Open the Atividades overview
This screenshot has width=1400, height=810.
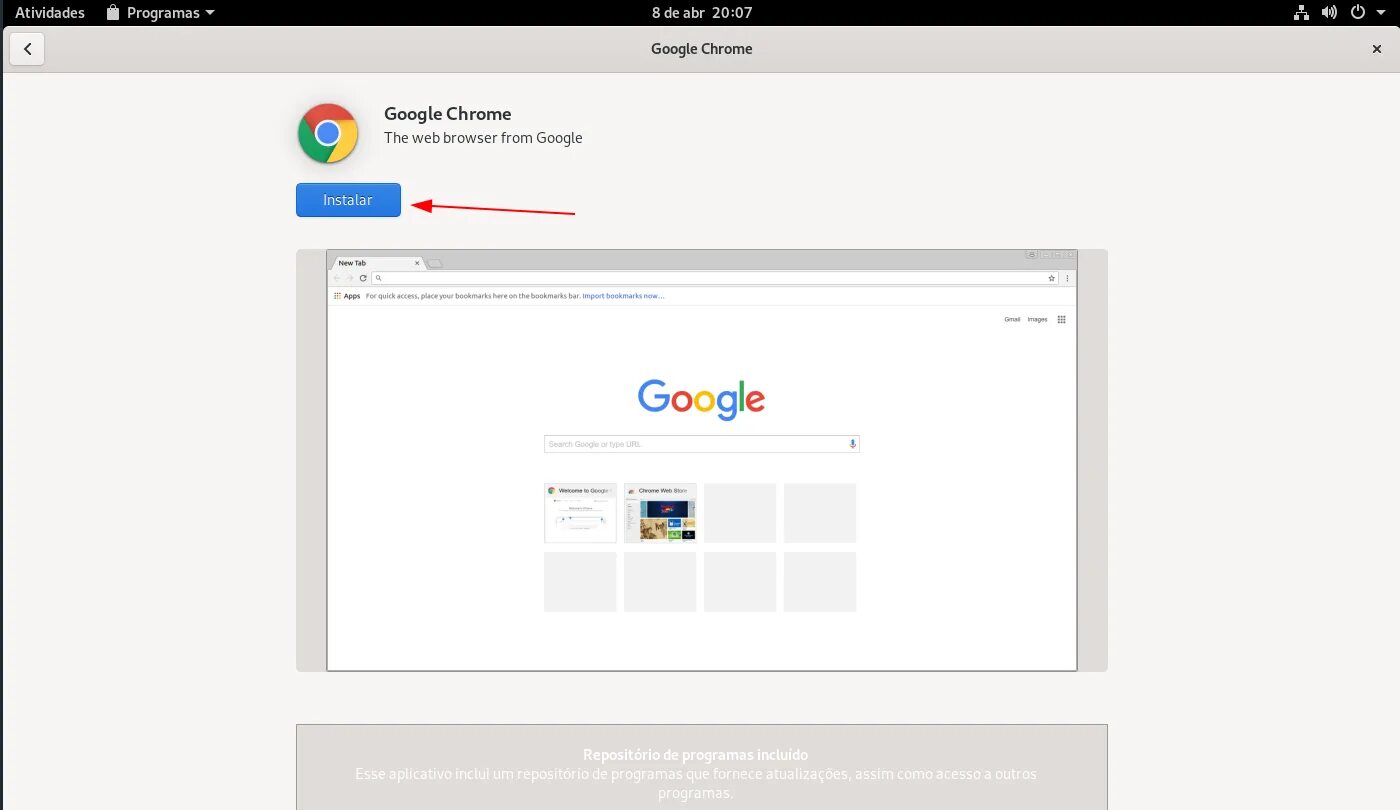[50, 13]
